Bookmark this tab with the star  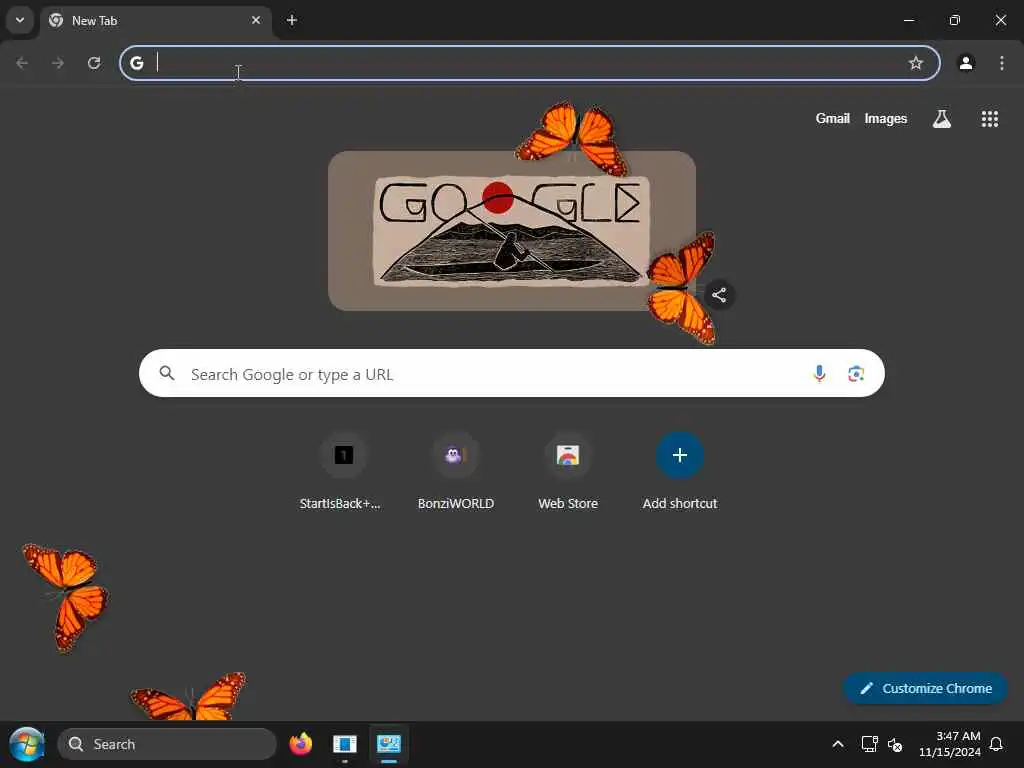click(916, 63)
